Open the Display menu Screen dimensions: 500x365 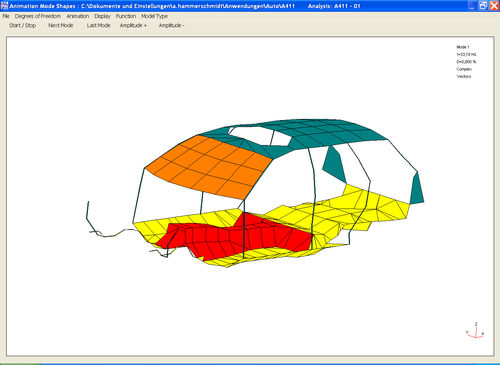pos(102,16)
